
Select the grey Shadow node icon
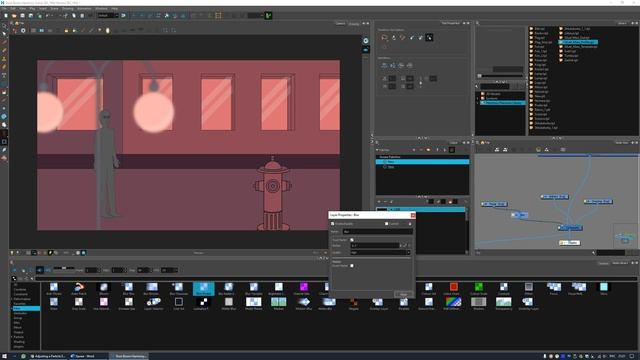pos(478,303)
